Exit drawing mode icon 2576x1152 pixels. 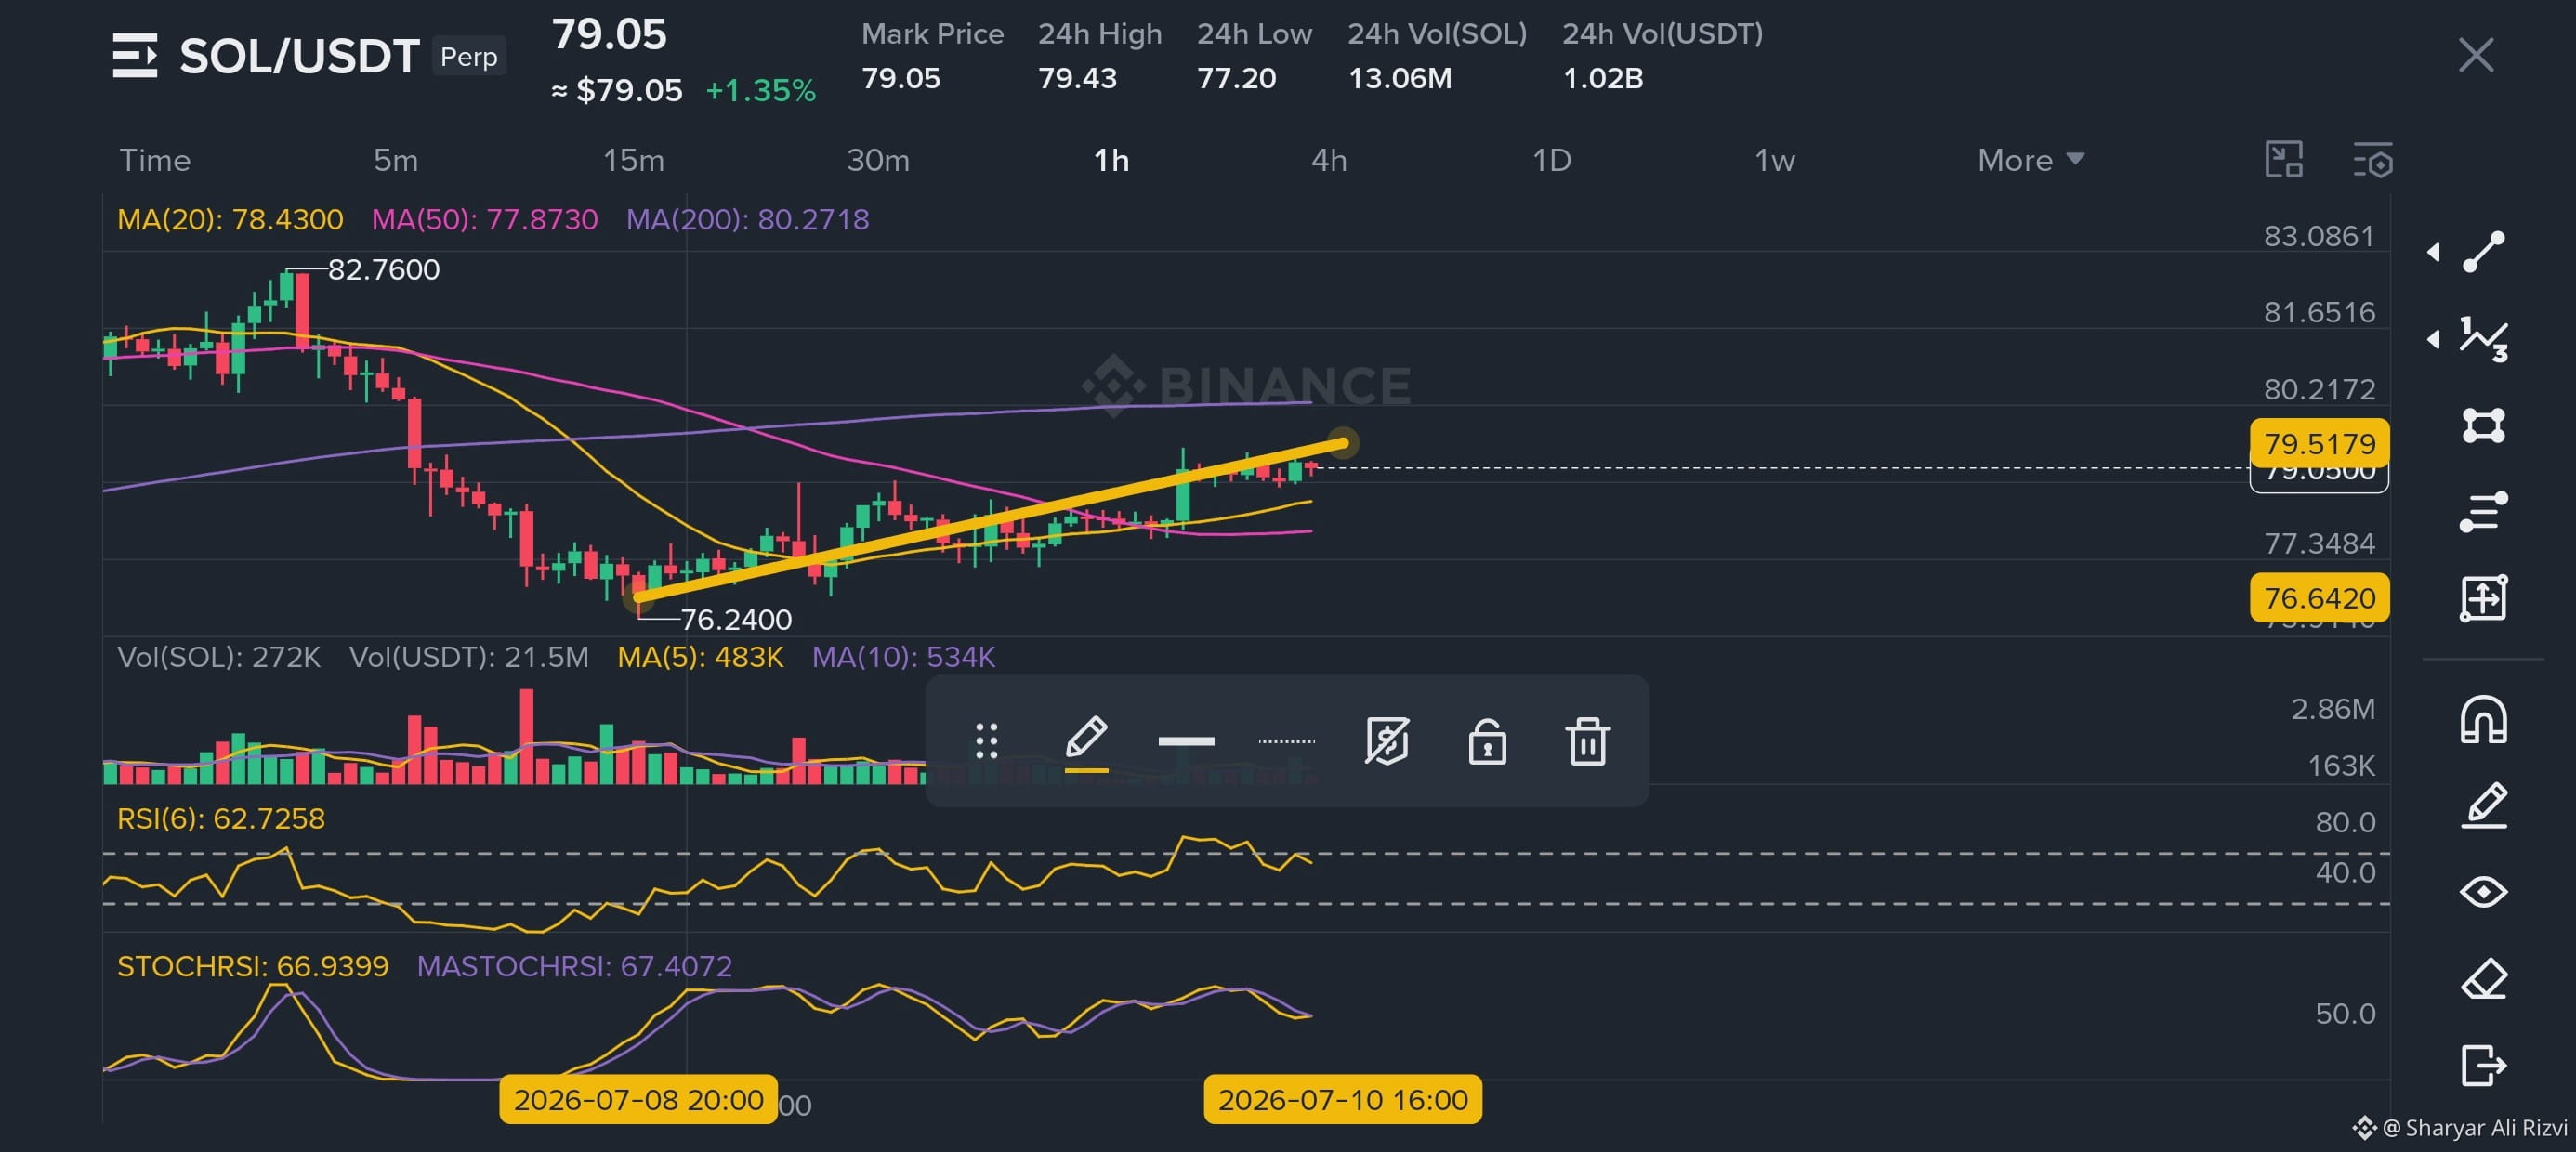click(2483, 1065)
